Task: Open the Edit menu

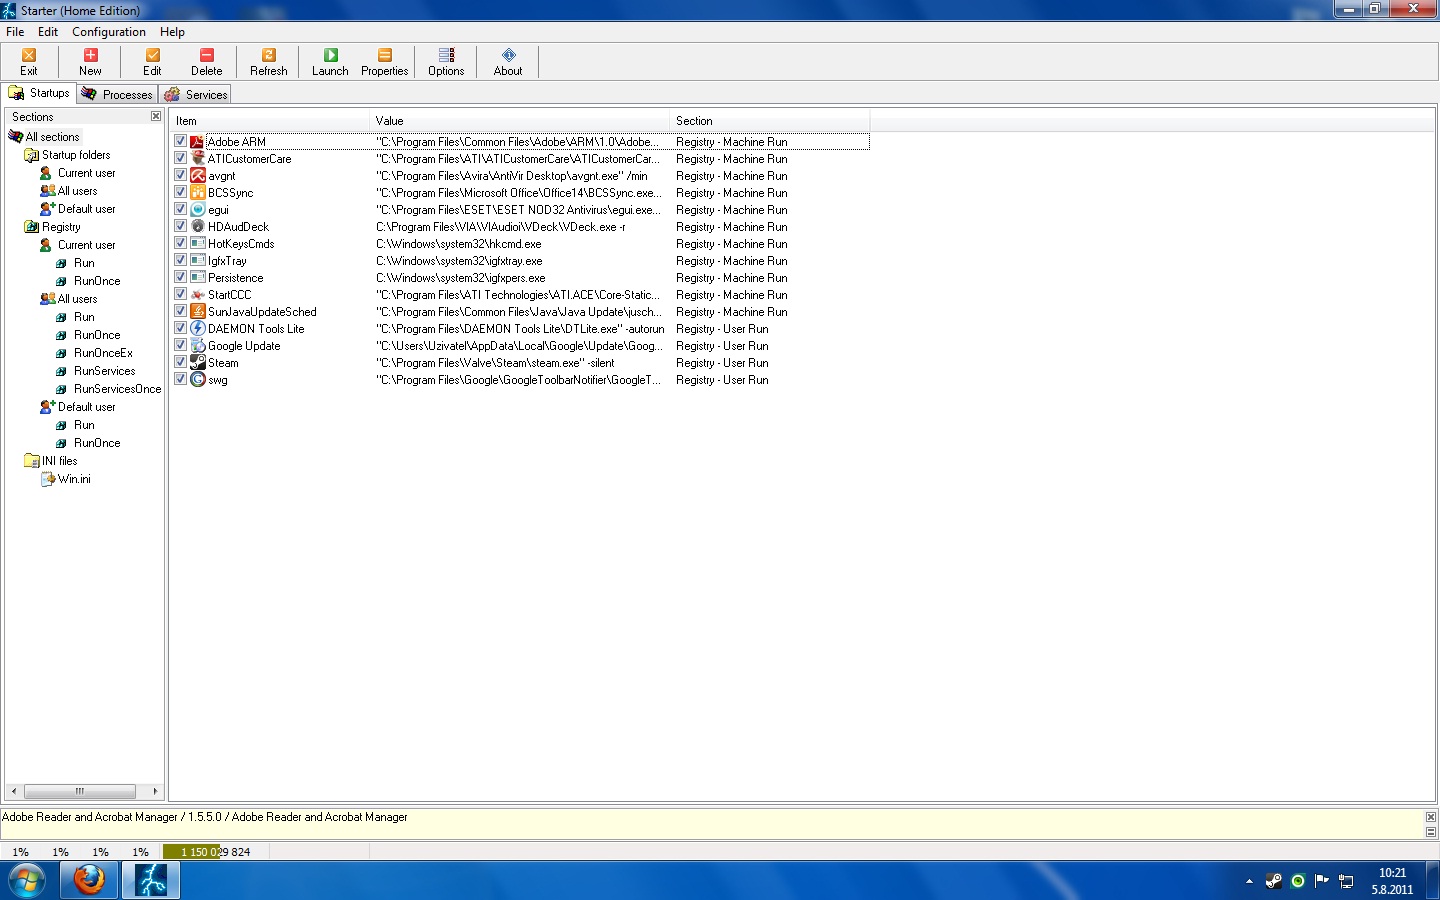Action: click(48, 32)
